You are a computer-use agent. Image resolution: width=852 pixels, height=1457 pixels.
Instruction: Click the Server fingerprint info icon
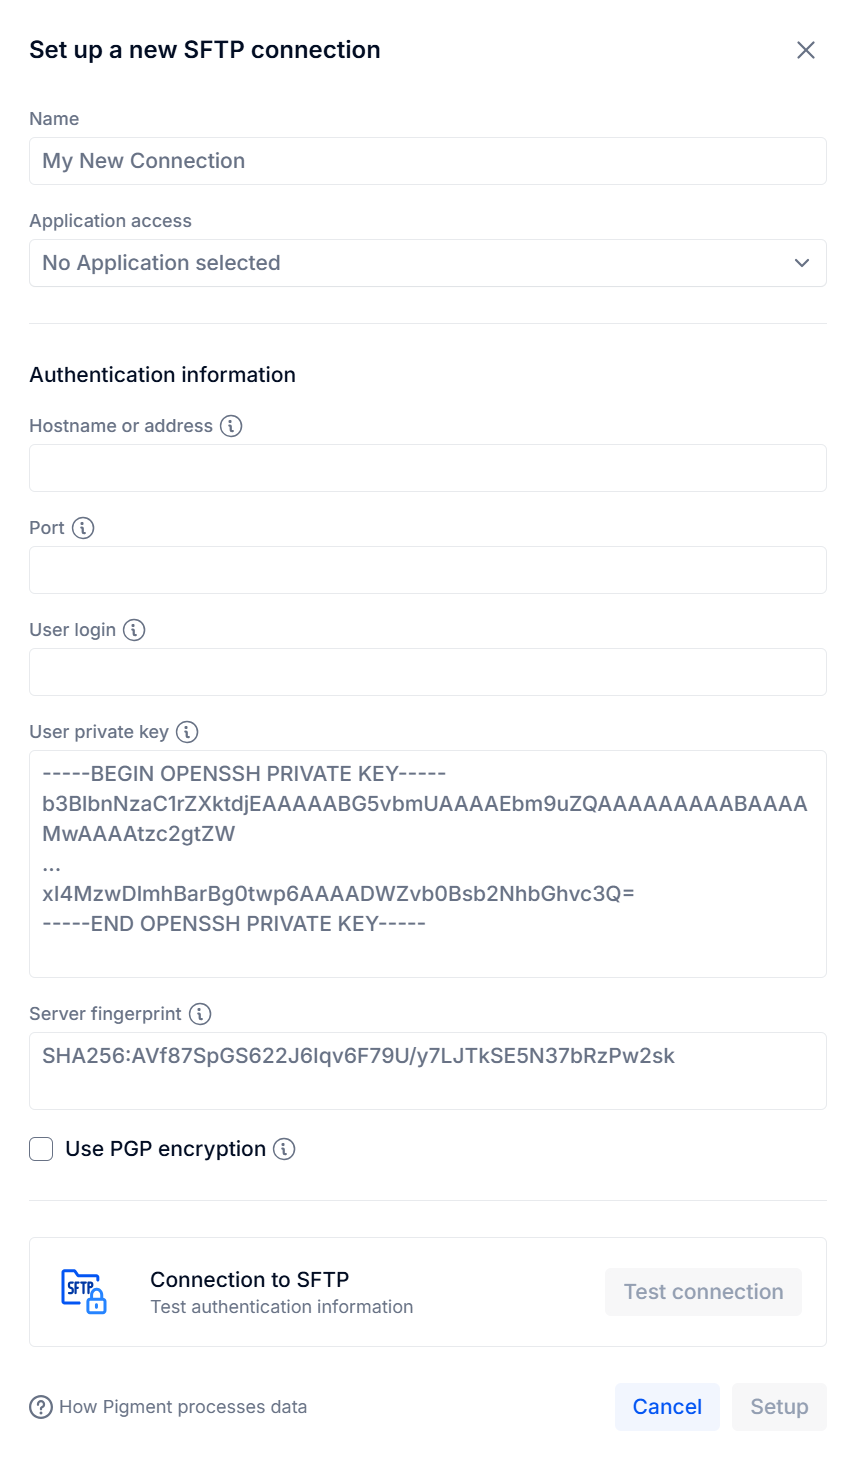(x=200, y=1014)
